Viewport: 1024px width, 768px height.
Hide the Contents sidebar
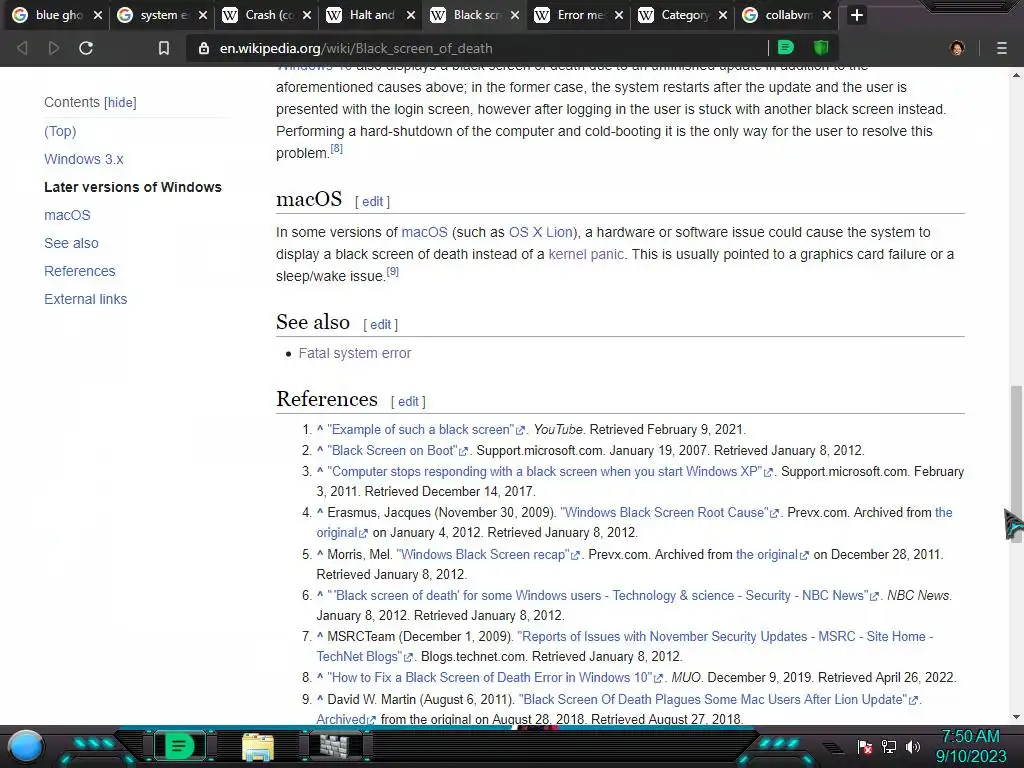pos(120,103)
